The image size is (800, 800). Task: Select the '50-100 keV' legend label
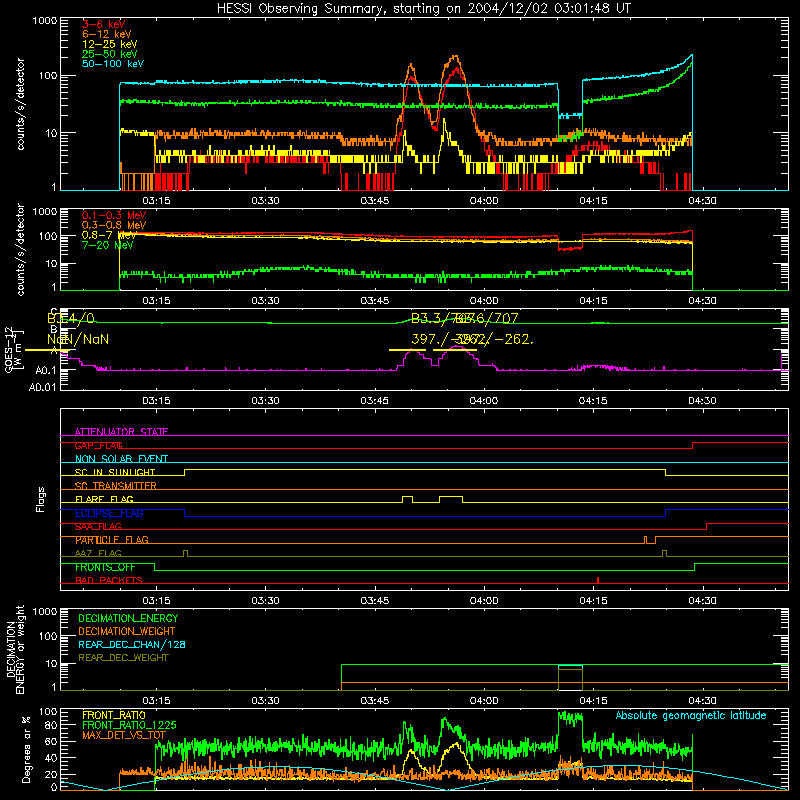pyautogui.click(x=113, y=64)
